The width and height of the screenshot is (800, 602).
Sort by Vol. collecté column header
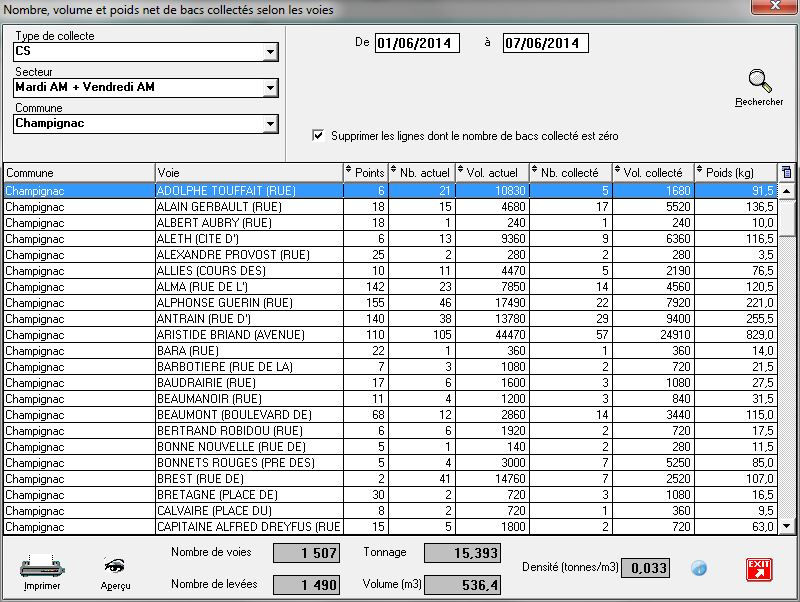pyautogui.click(x=653, y=172)
